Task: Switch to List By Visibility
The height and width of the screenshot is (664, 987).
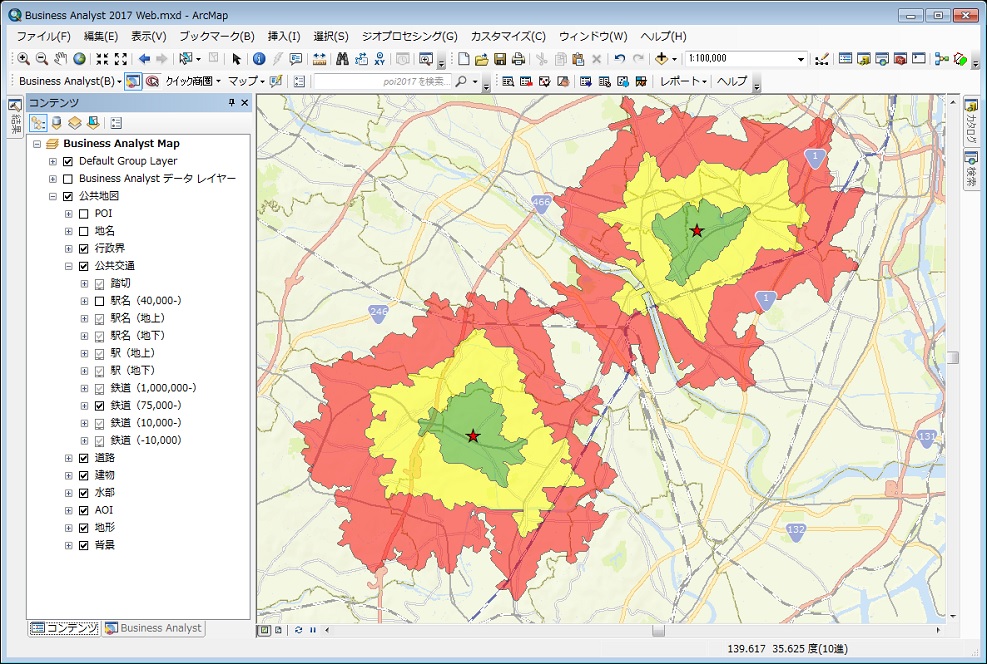Action: tap(75, 123)
